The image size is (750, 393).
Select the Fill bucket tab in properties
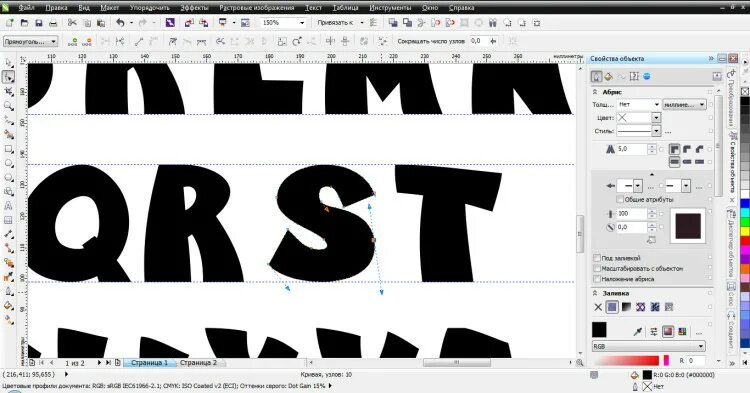pyautogui.click(x=608, y=76)
